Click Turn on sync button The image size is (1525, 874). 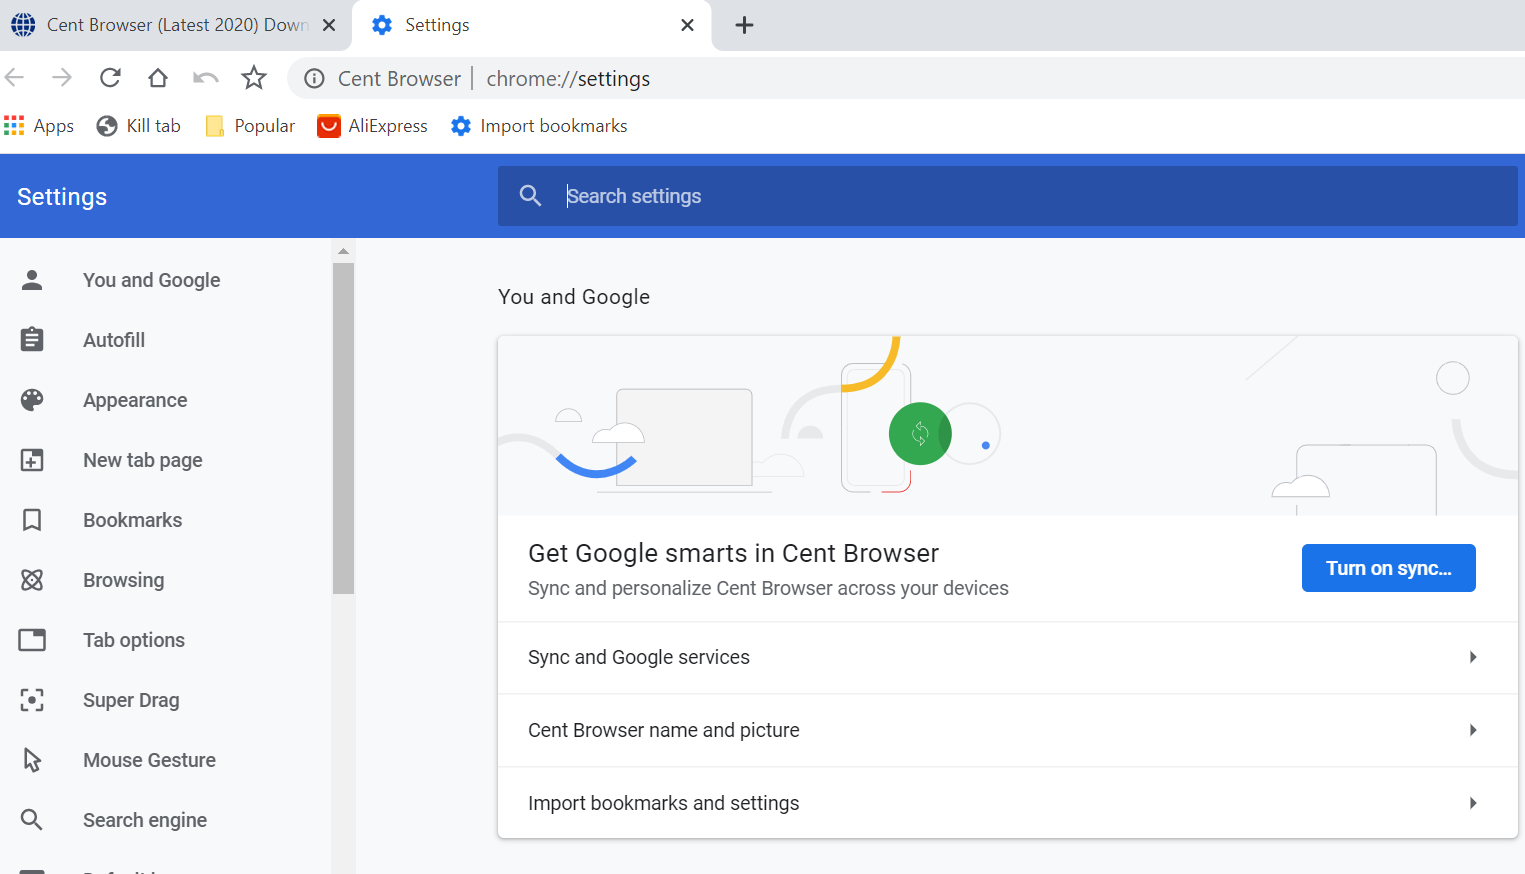click(1388, 568)
